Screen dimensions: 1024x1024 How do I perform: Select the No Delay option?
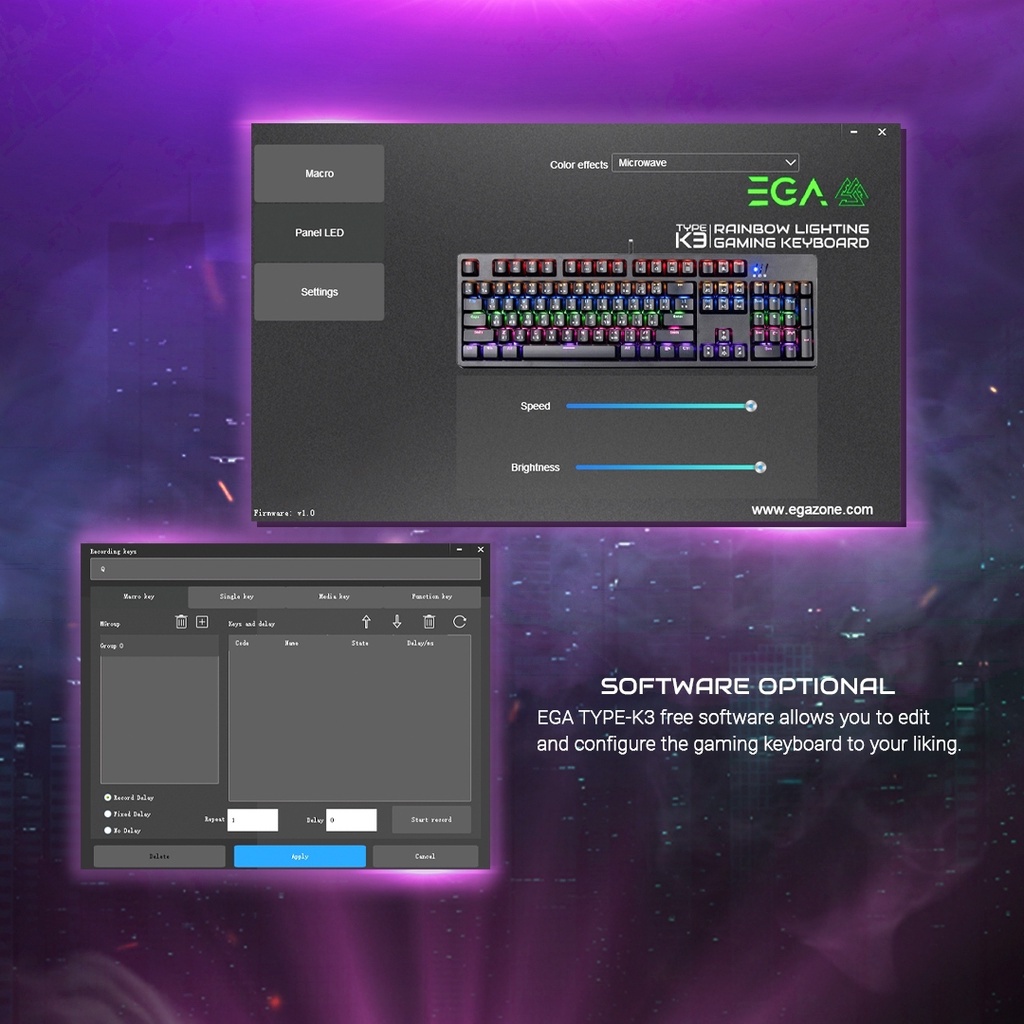tap(107, 830)
